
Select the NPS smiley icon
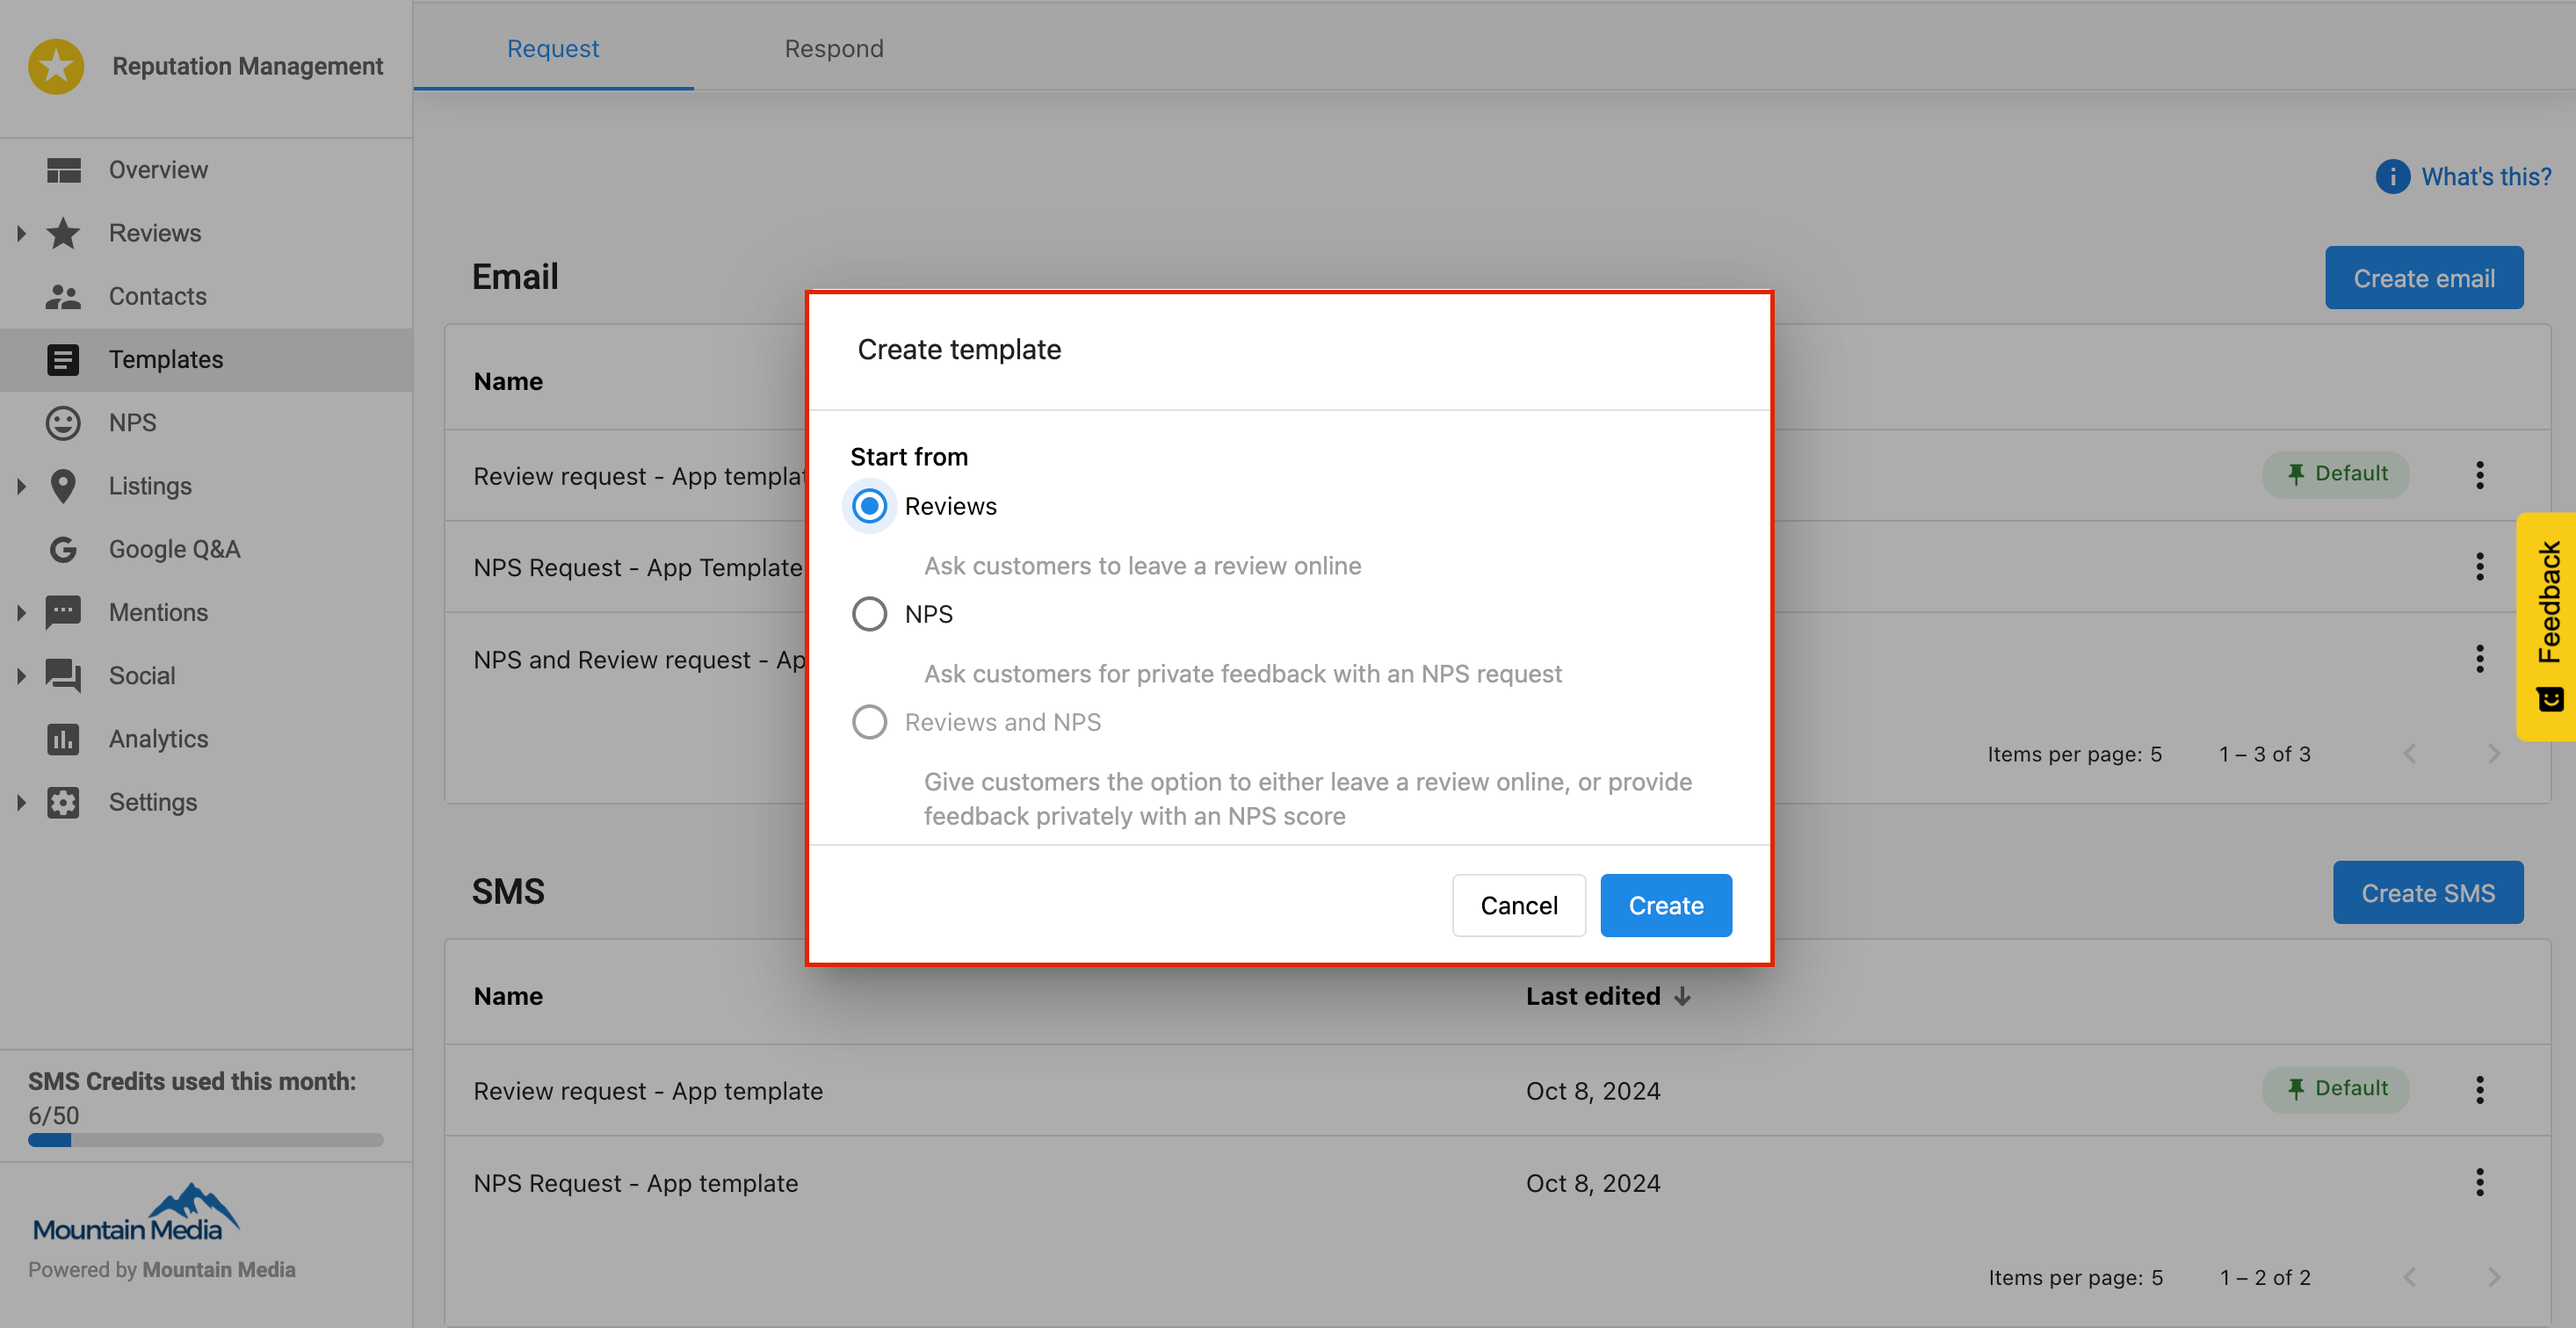(x=64, y=422)
